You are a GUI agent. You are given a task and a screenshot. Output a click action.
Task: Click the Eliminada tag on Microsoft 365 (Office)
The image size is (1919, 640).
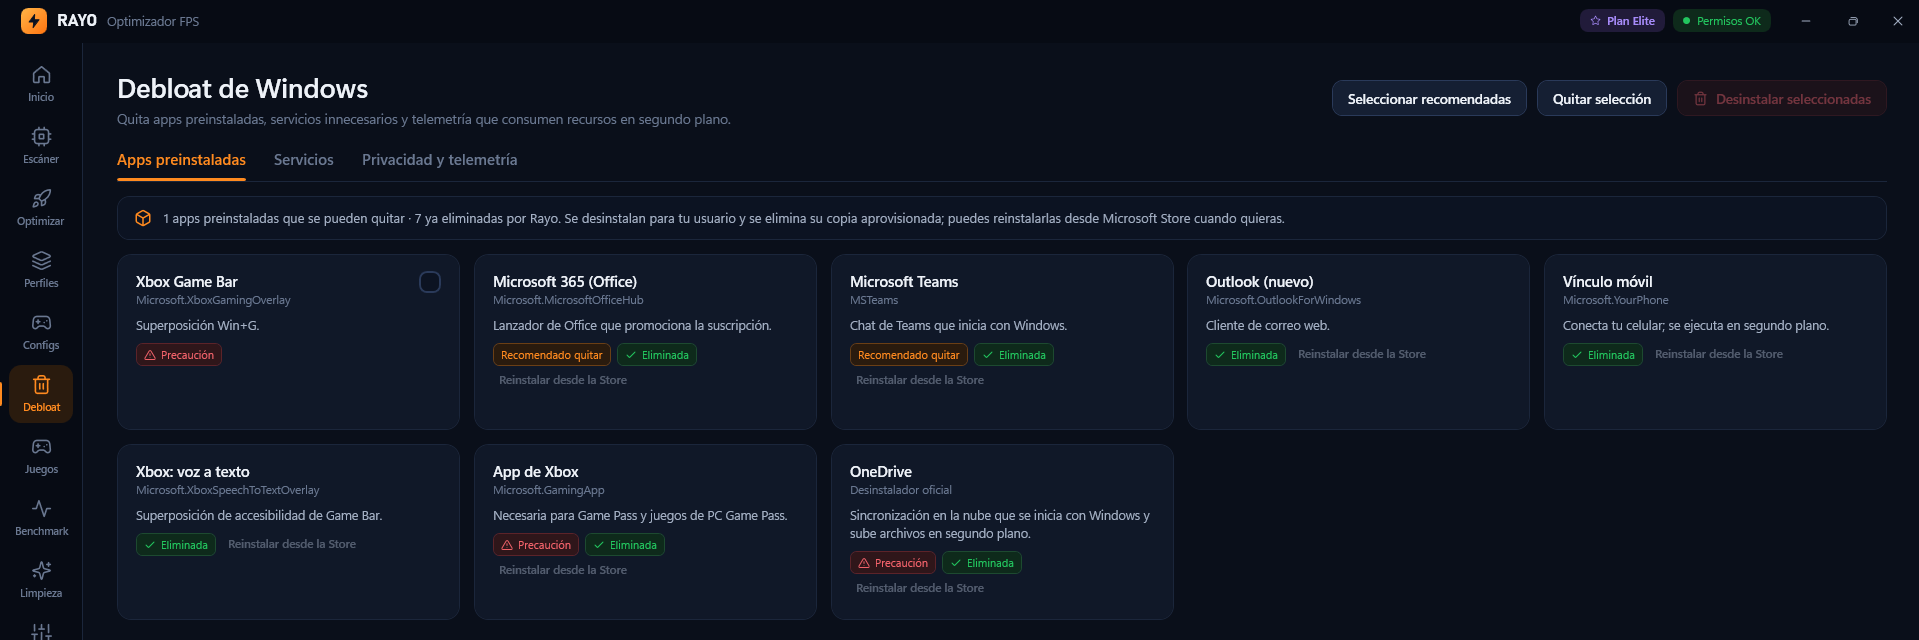[x=657, y=355]
